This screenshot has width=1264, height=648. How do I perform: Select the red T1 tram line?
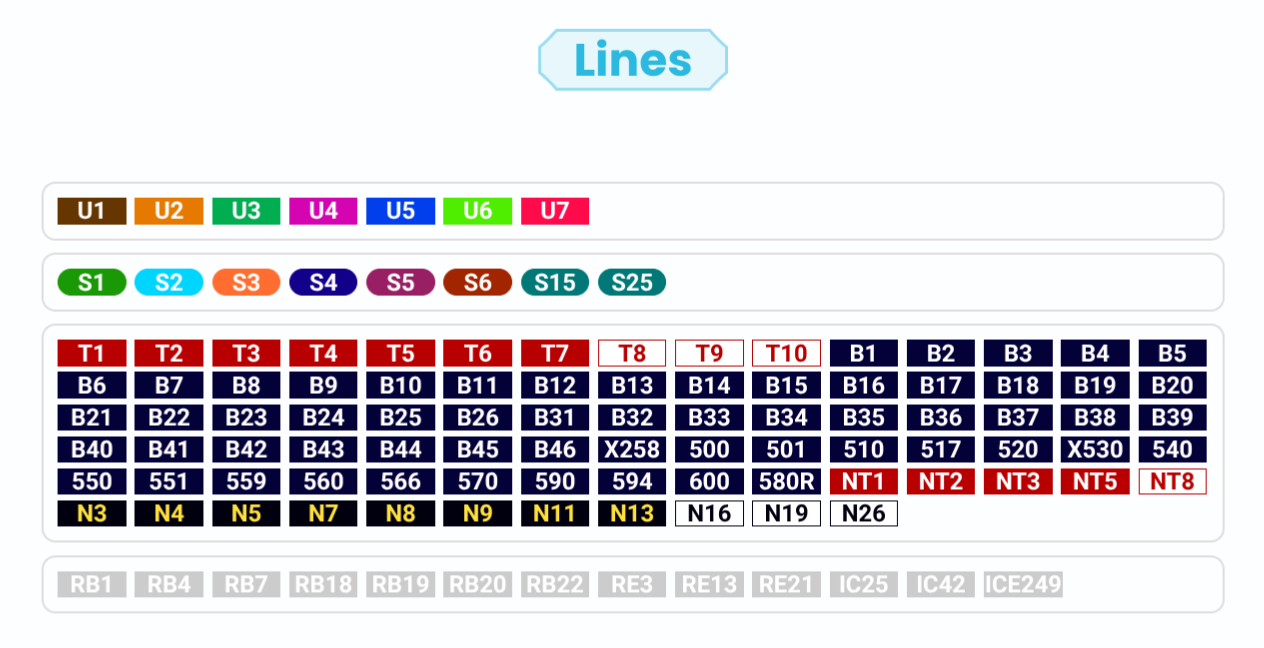click(x=92, y=353)
